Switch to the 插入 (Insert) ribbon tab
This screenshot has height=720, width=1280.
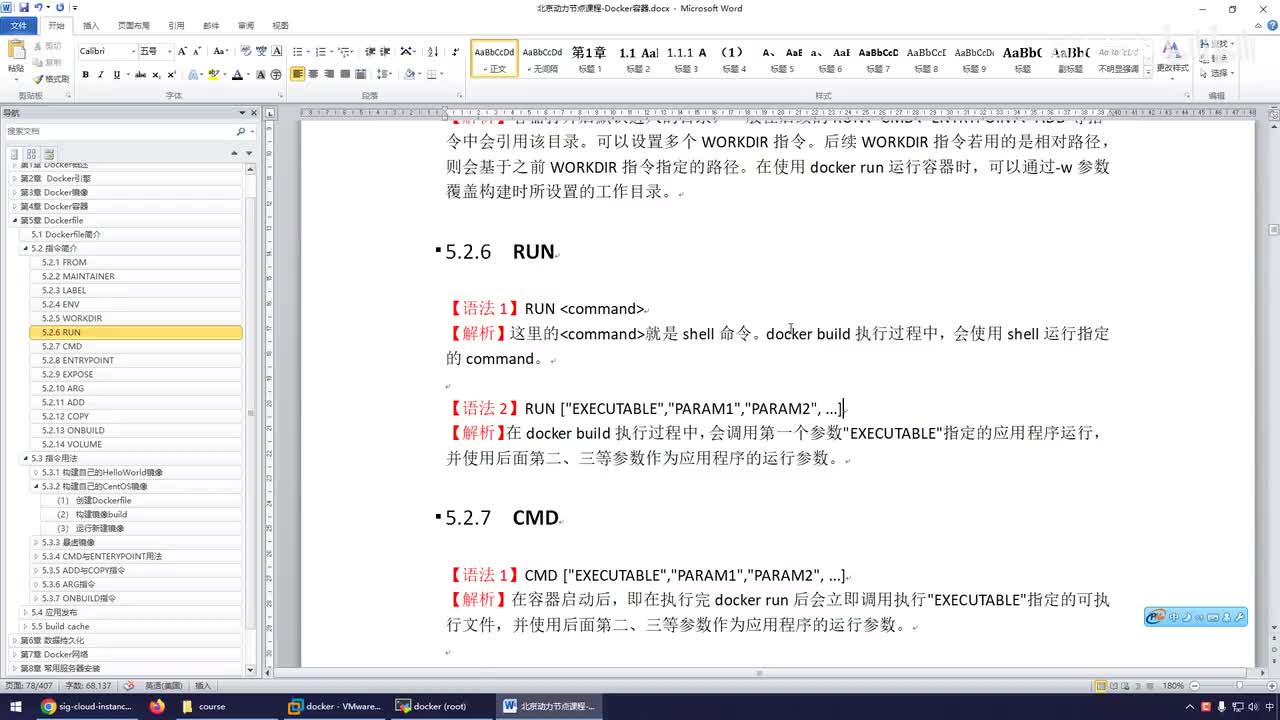pos(91,25)
